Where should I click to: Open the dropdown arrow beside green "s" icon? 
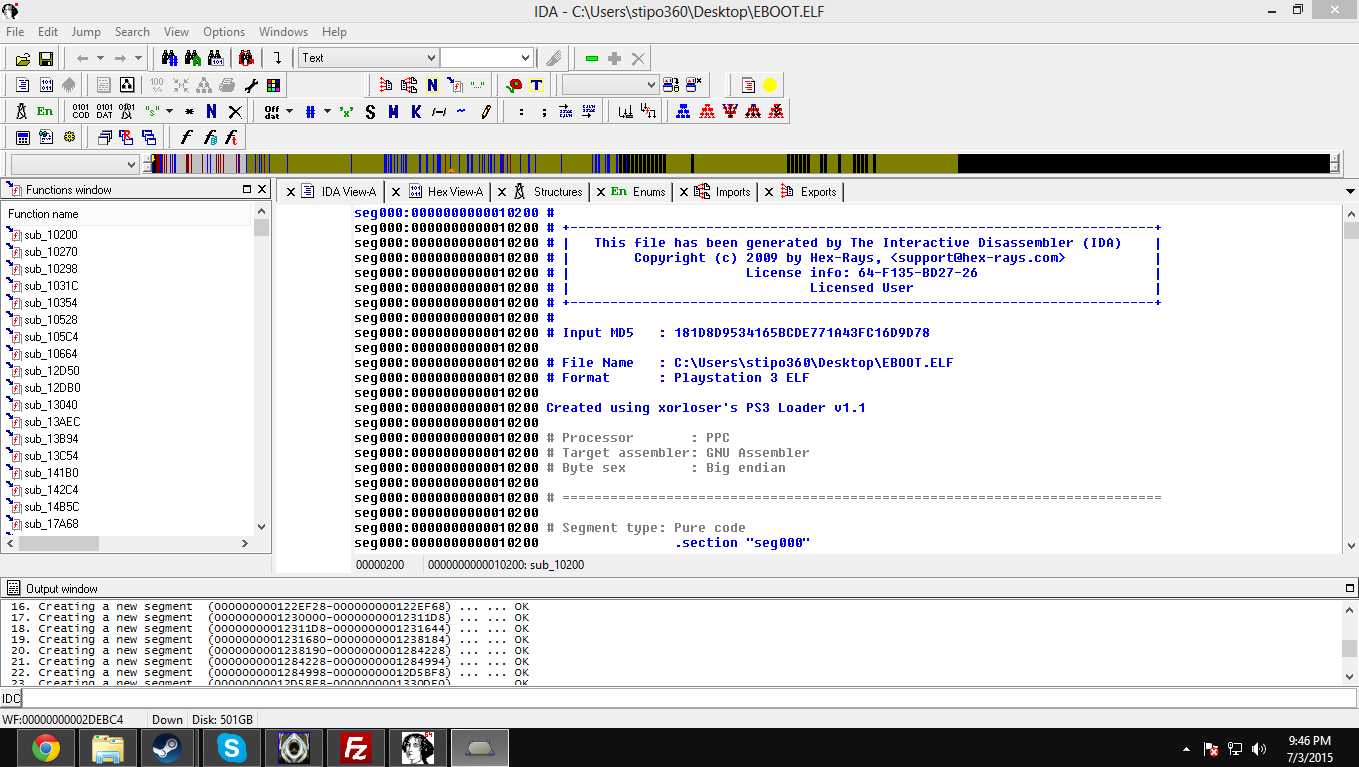[169, 111]
